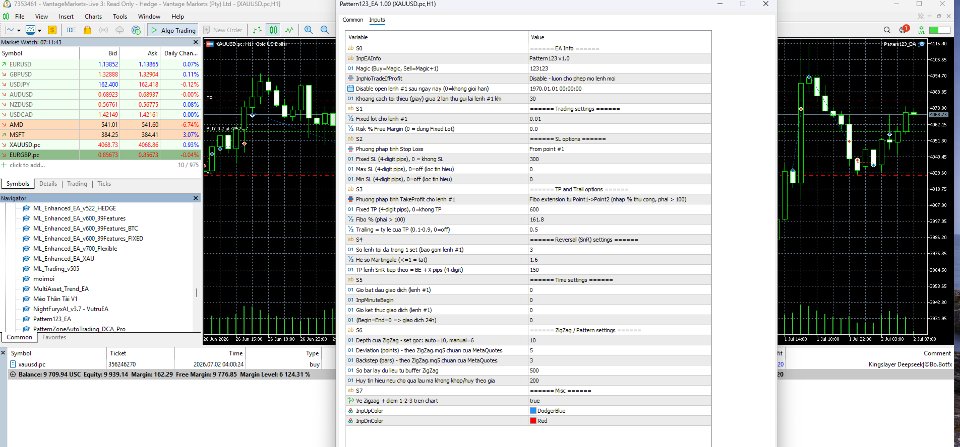Open the Charts menu
The image size is (960, 447).
pyautogui.click(x=94, y=17)
